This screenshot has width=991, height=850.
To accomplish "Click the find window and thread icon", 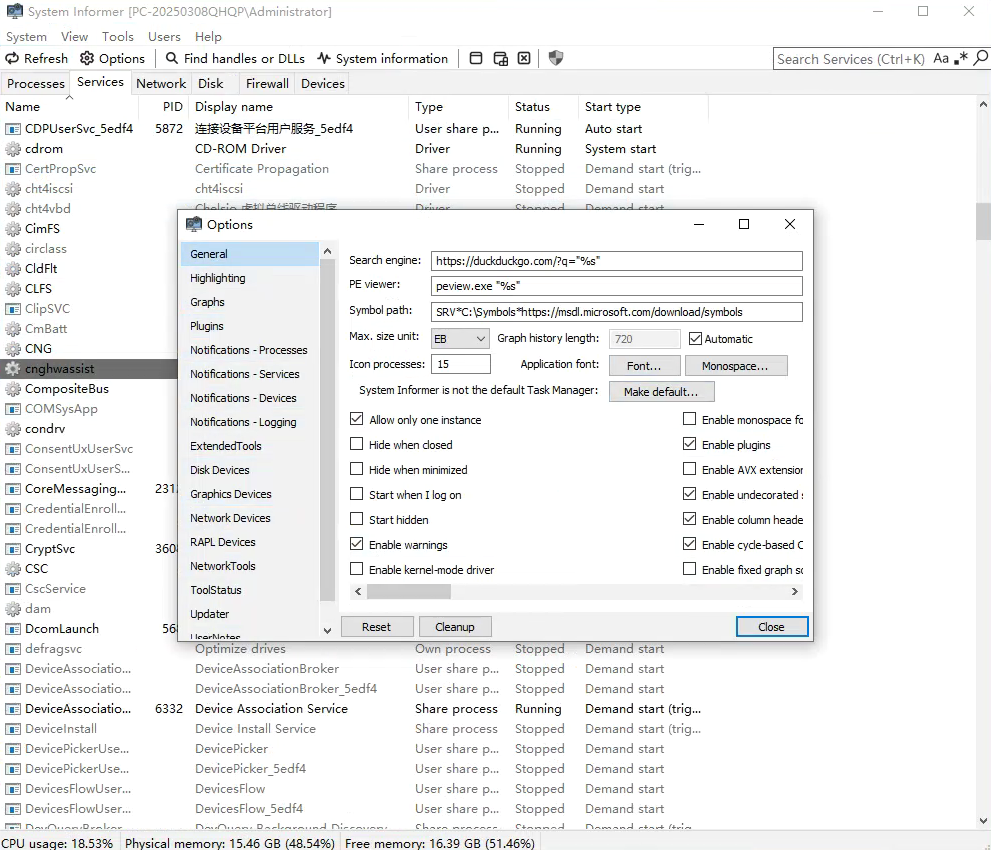I will (501, 59).
